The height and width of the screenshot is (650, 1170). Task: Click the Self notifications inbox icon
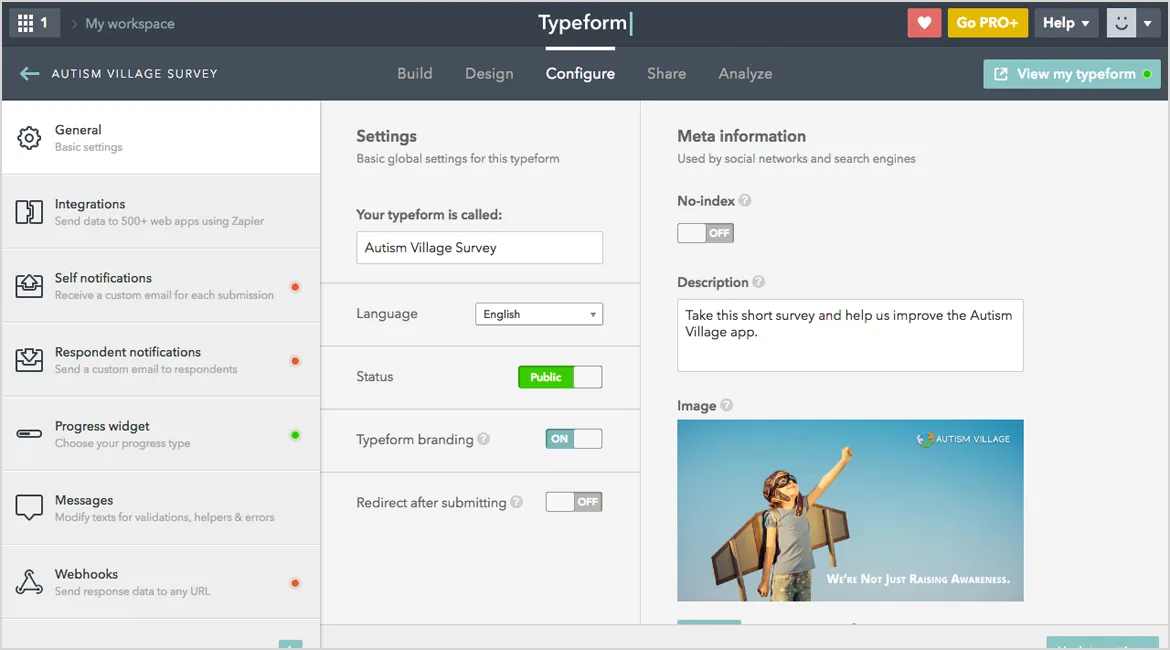click(x=29, y=286)
